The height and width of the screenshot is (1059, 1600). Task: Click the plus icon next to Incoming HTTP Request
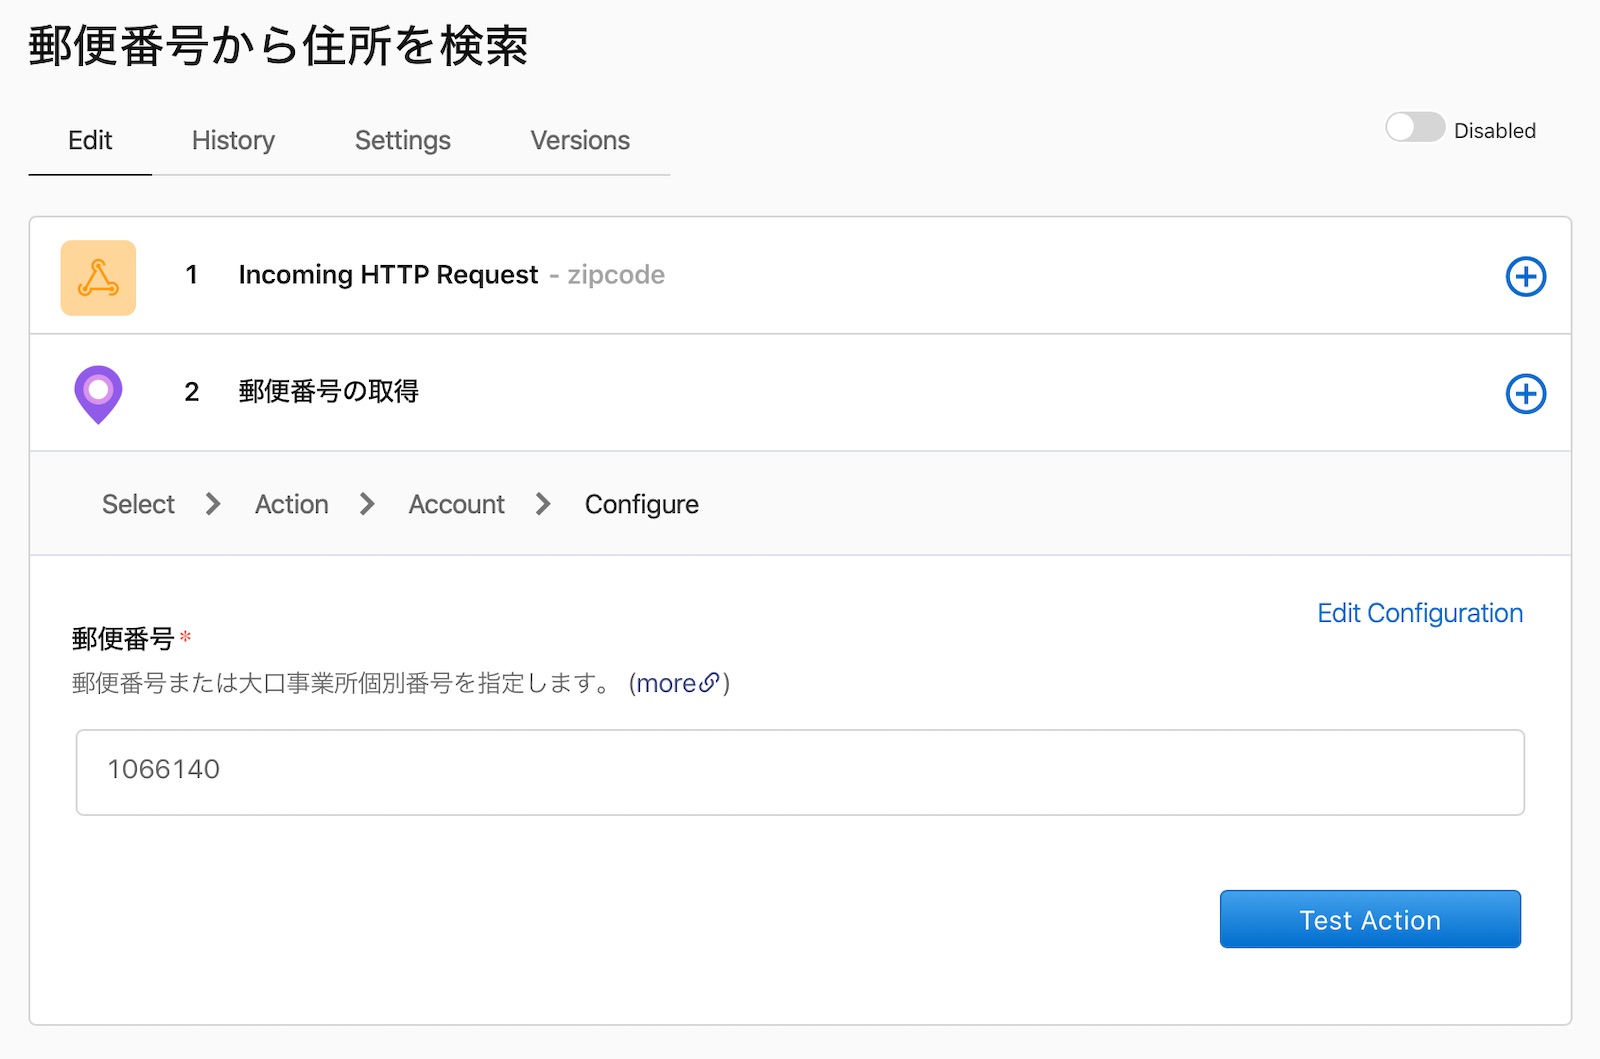click(1525, 277)
